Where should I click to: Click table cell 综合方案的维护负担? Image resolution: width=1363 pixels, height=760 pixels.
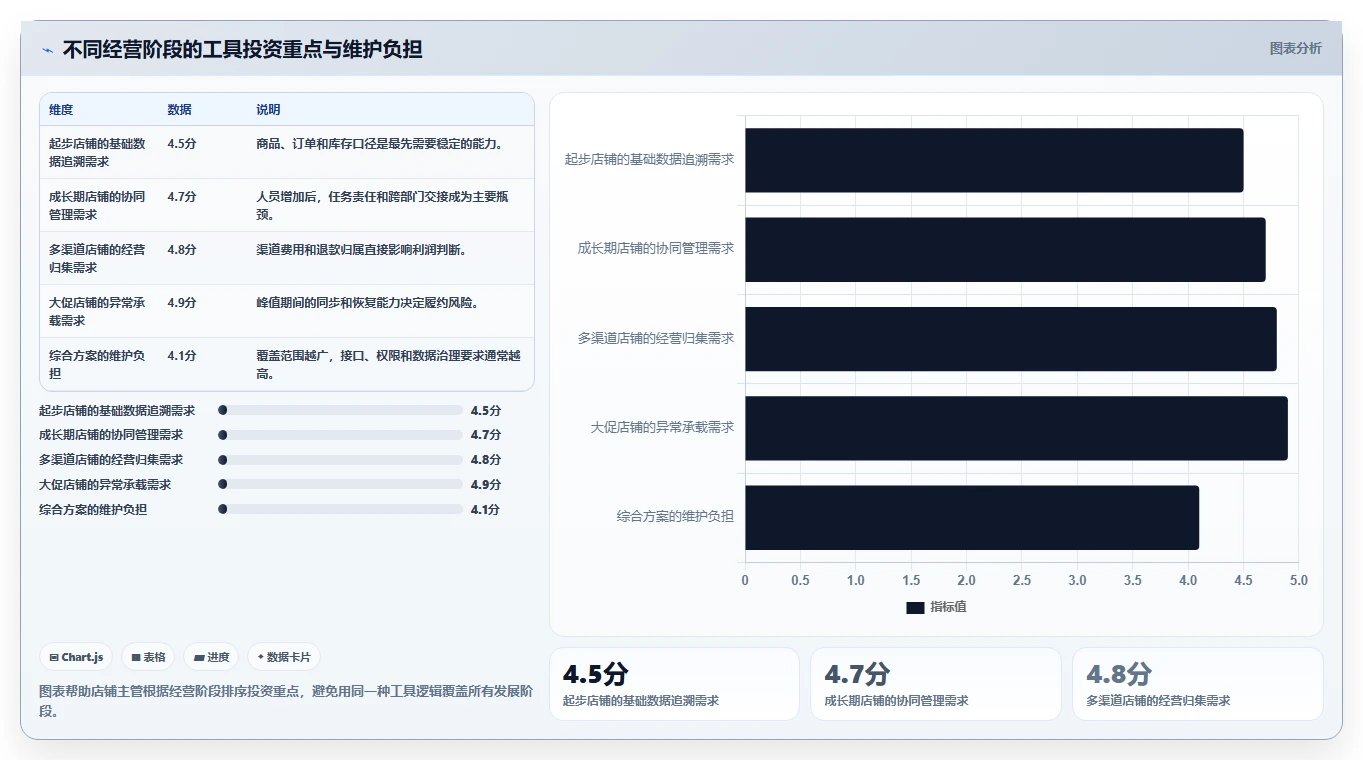(x=97, y=364)
